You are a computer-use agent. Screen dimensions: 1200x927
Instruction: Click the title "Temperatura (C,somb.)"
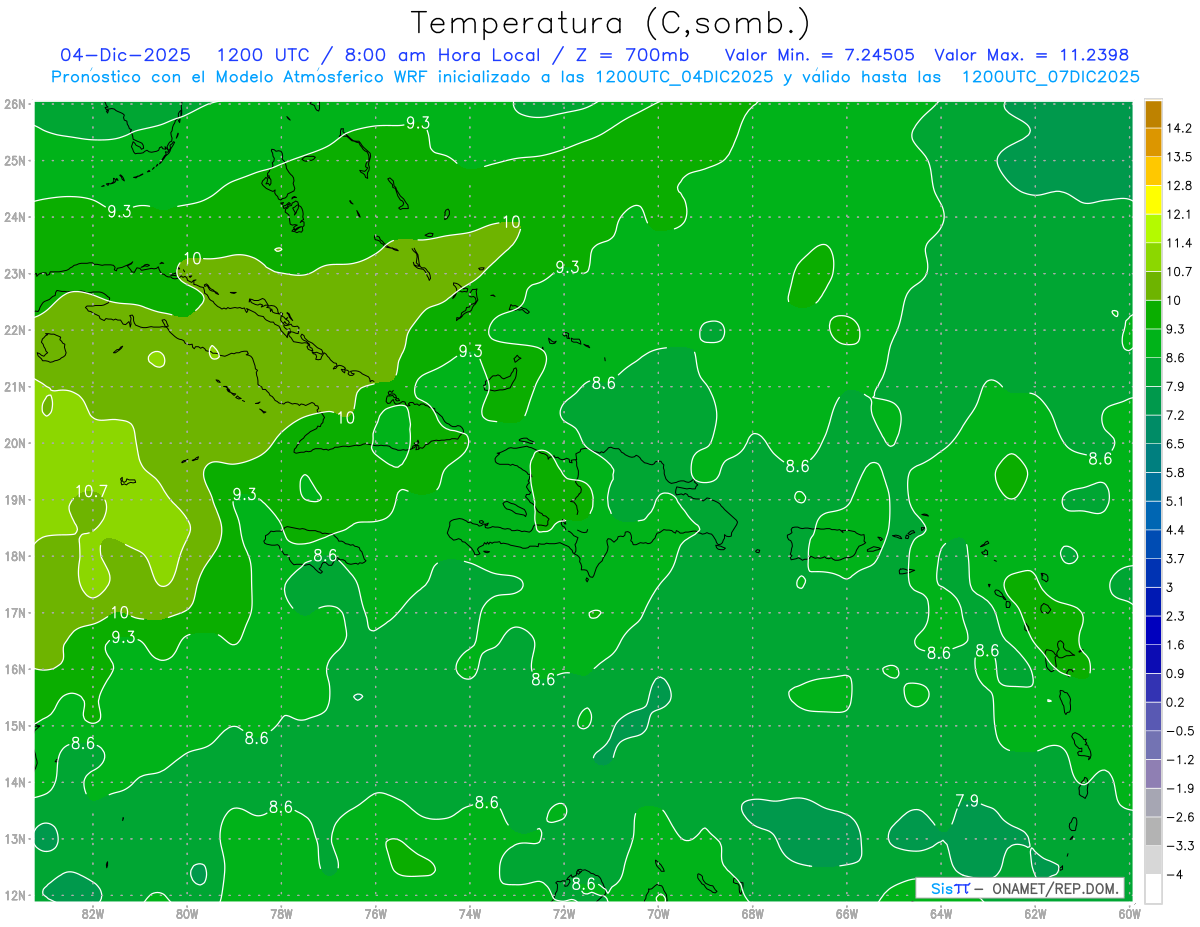tap(610, 22)
